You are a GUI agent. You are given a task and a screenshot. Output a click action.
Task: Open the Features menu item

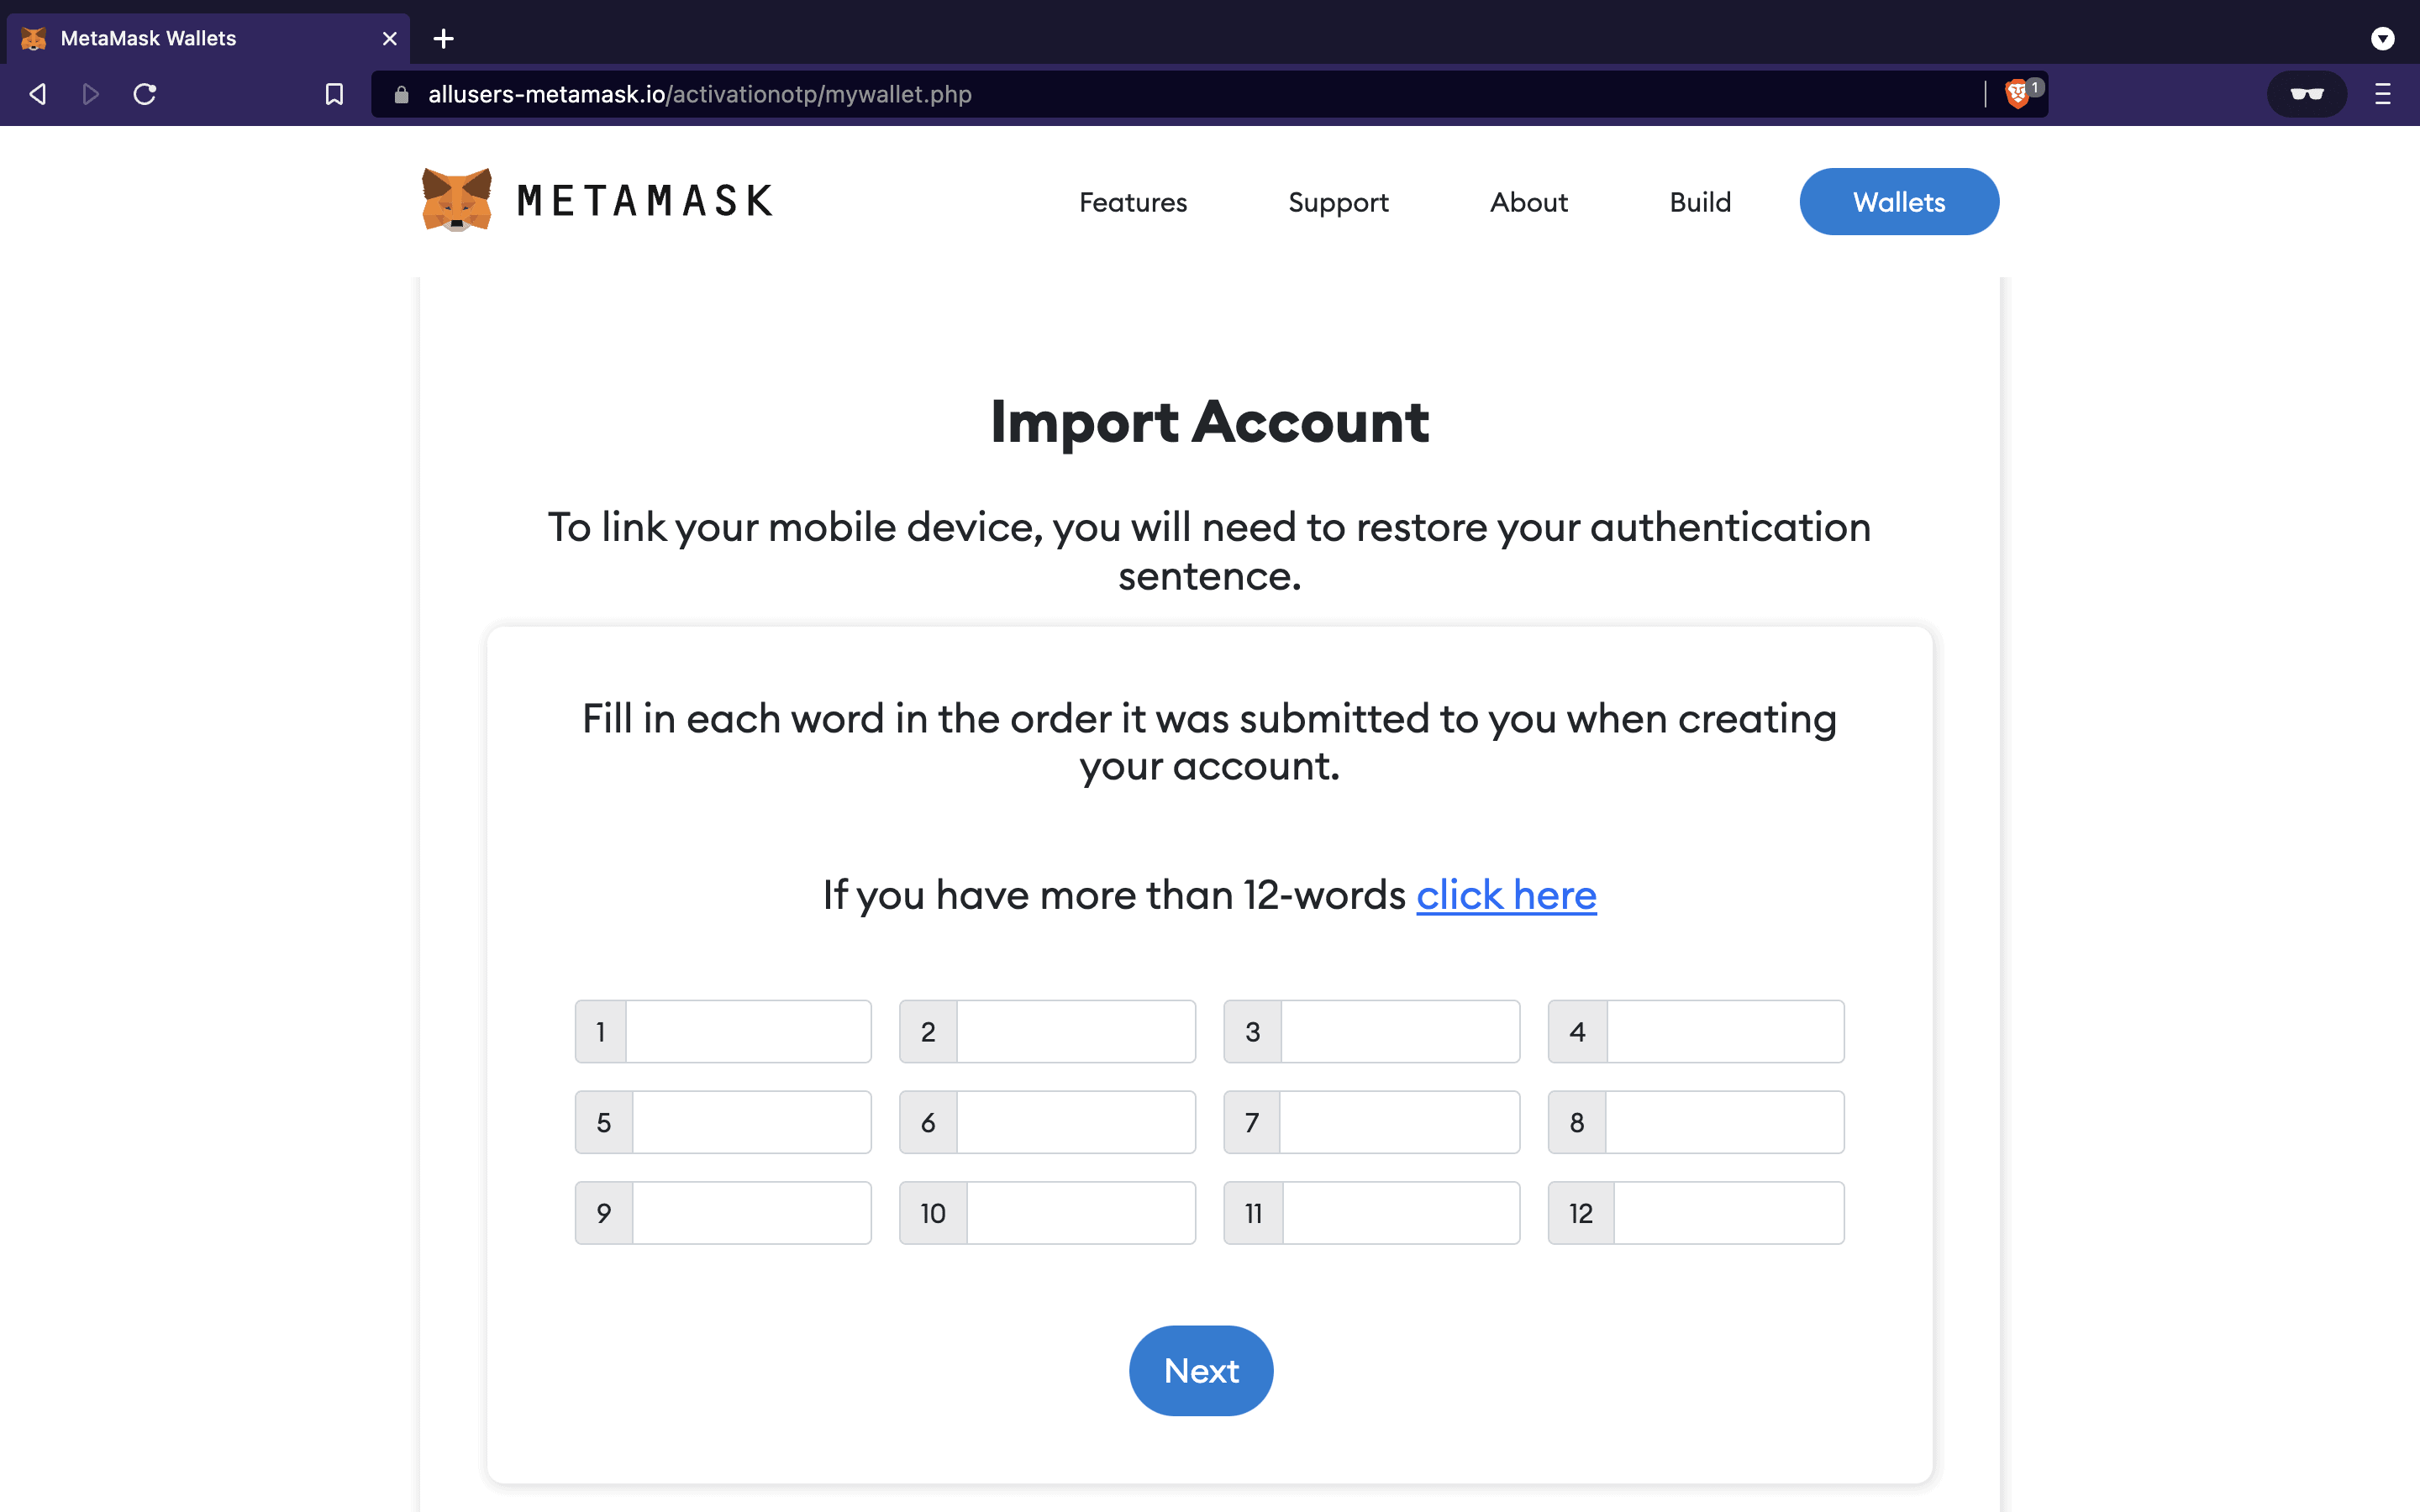1133,202
